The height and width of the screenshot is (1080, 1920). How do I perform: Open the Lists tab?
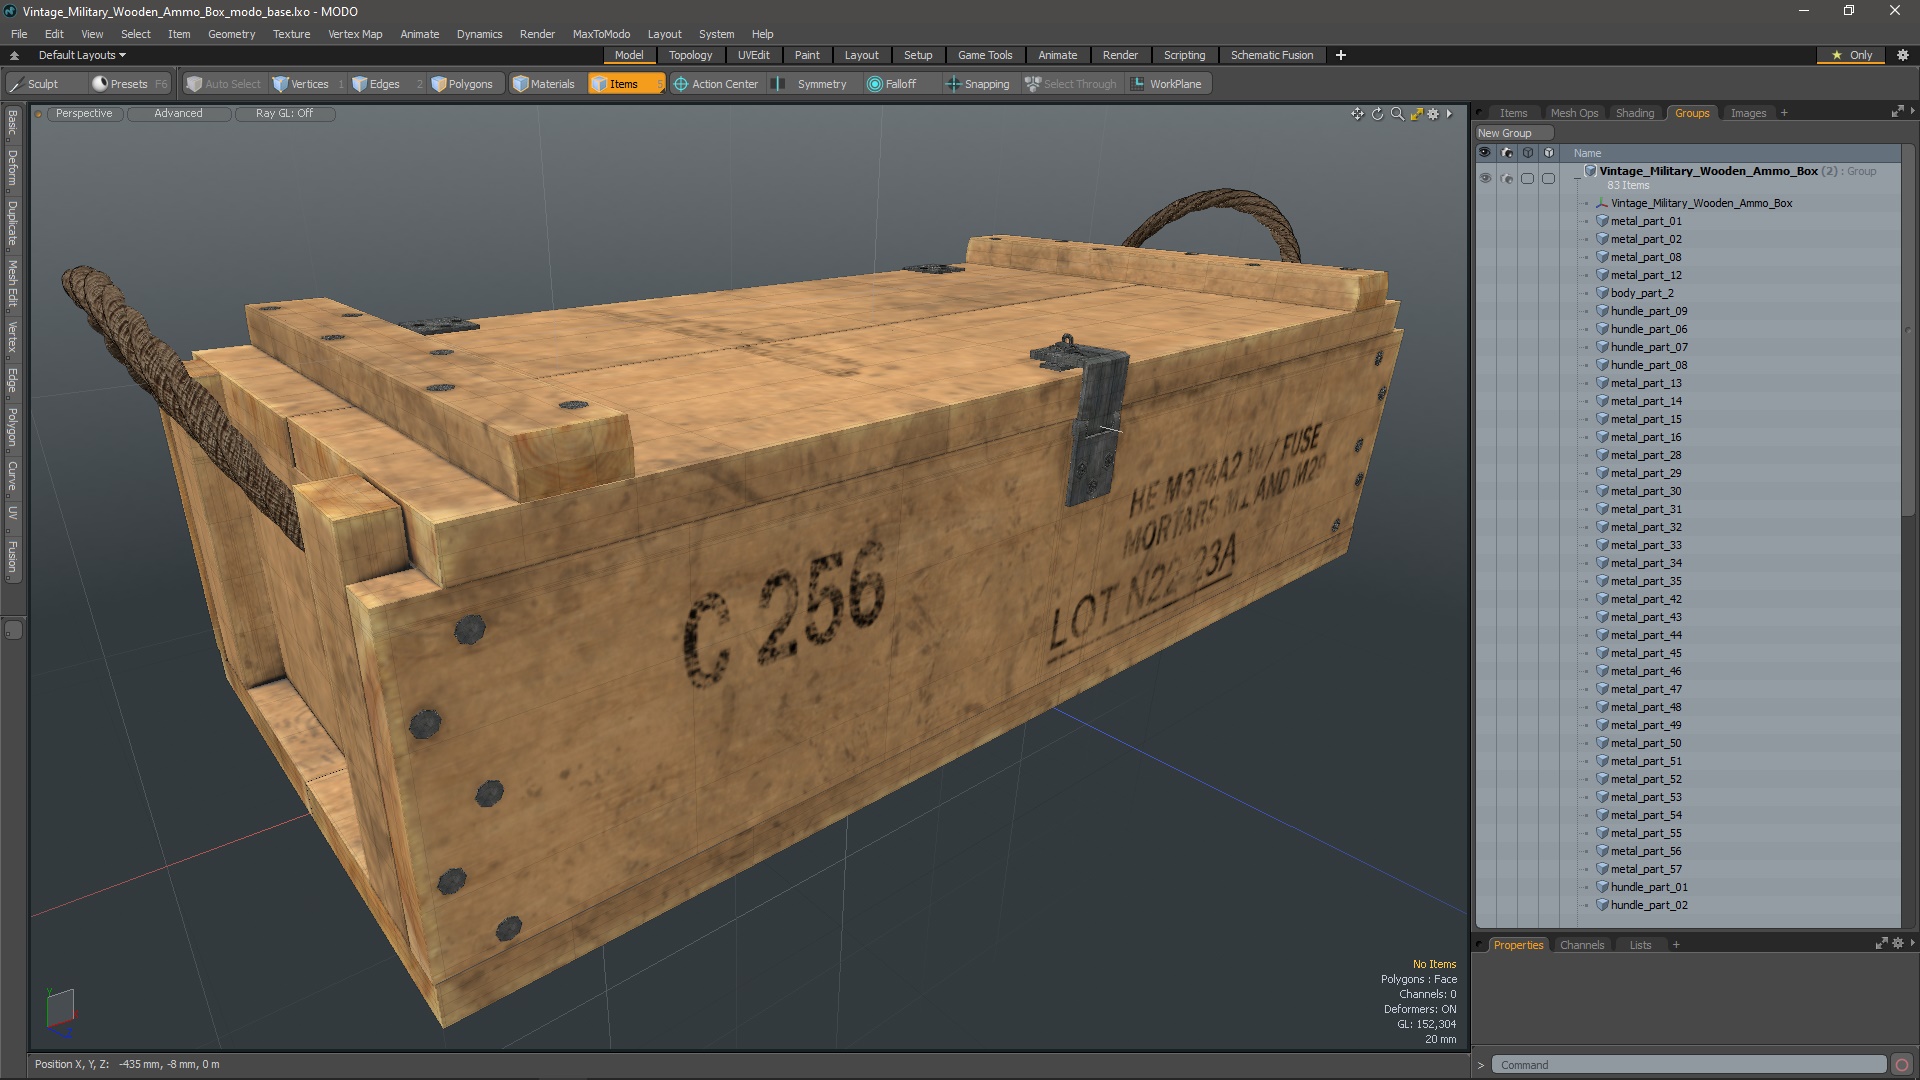(1640, 945)
